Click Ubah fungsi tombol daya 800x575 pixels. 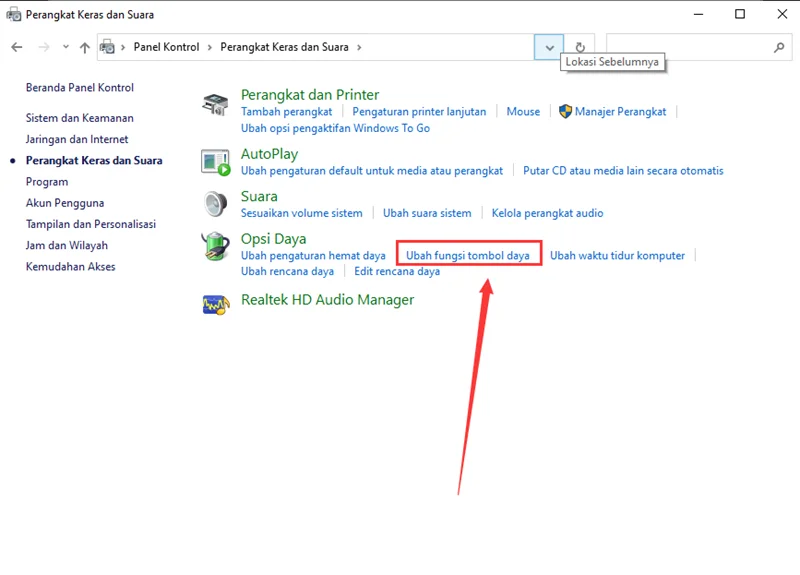pos(467,256)
